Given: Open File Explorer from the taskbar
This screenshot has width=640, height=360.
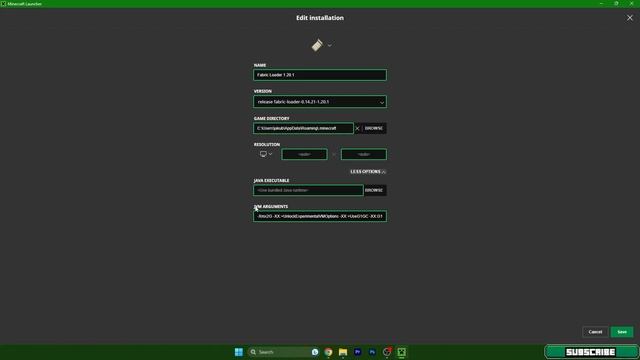Looking at the screenshot, I should point(343,352).
